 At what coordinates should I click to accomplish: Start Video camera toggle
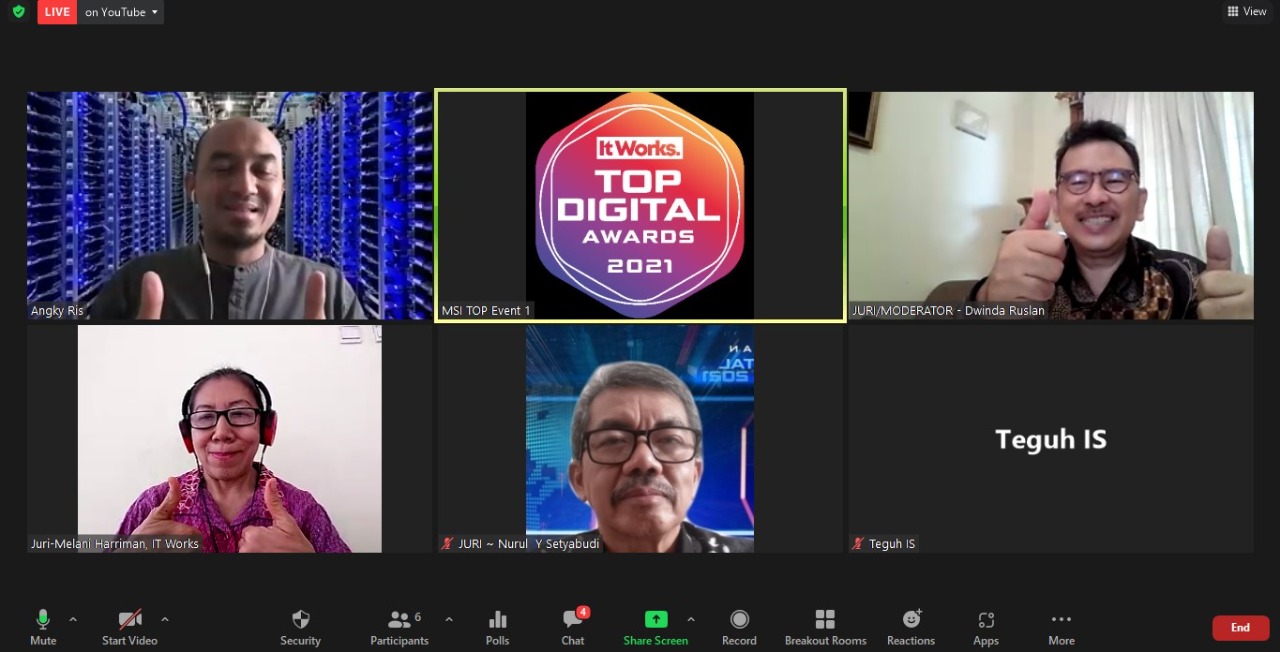point(130,627)
